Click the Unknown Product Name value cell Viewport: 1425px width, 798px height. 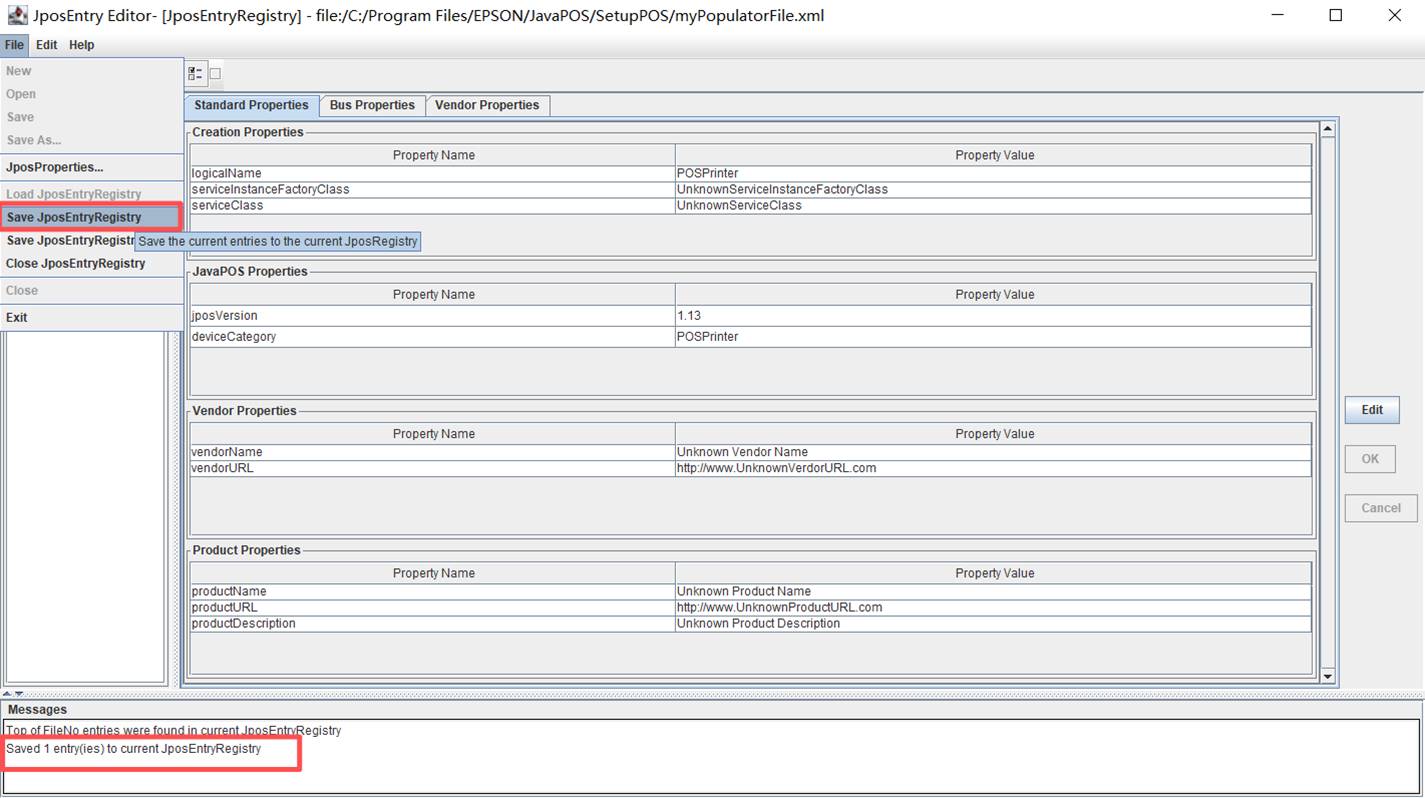coord(993,591)
